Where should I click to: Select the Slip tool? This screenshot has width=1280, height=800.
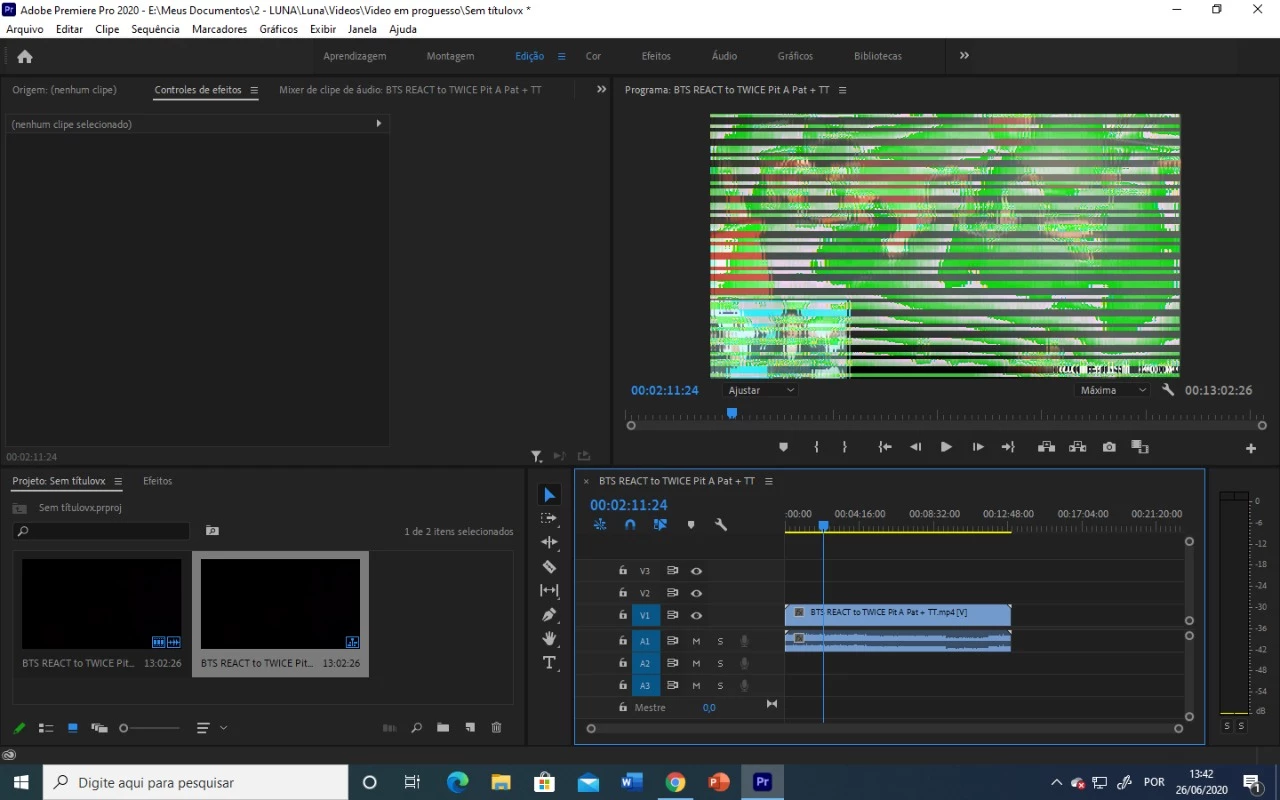point(549,591)
